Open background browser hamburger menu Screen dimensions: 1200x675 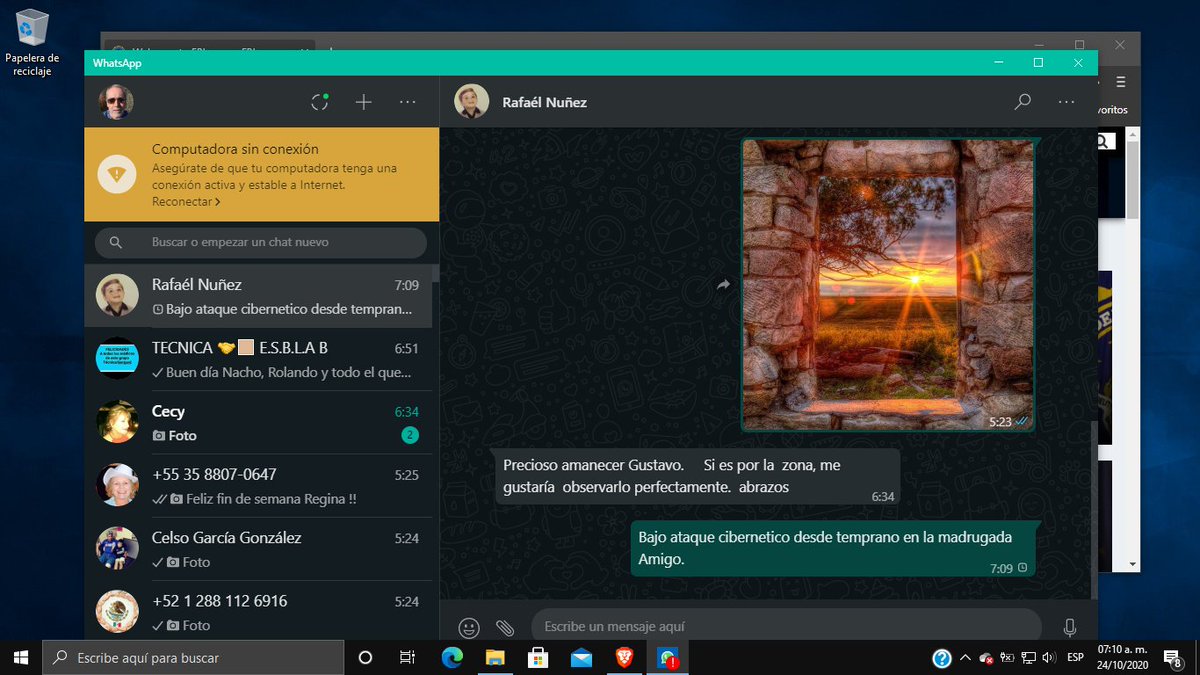coord(1121,82)
